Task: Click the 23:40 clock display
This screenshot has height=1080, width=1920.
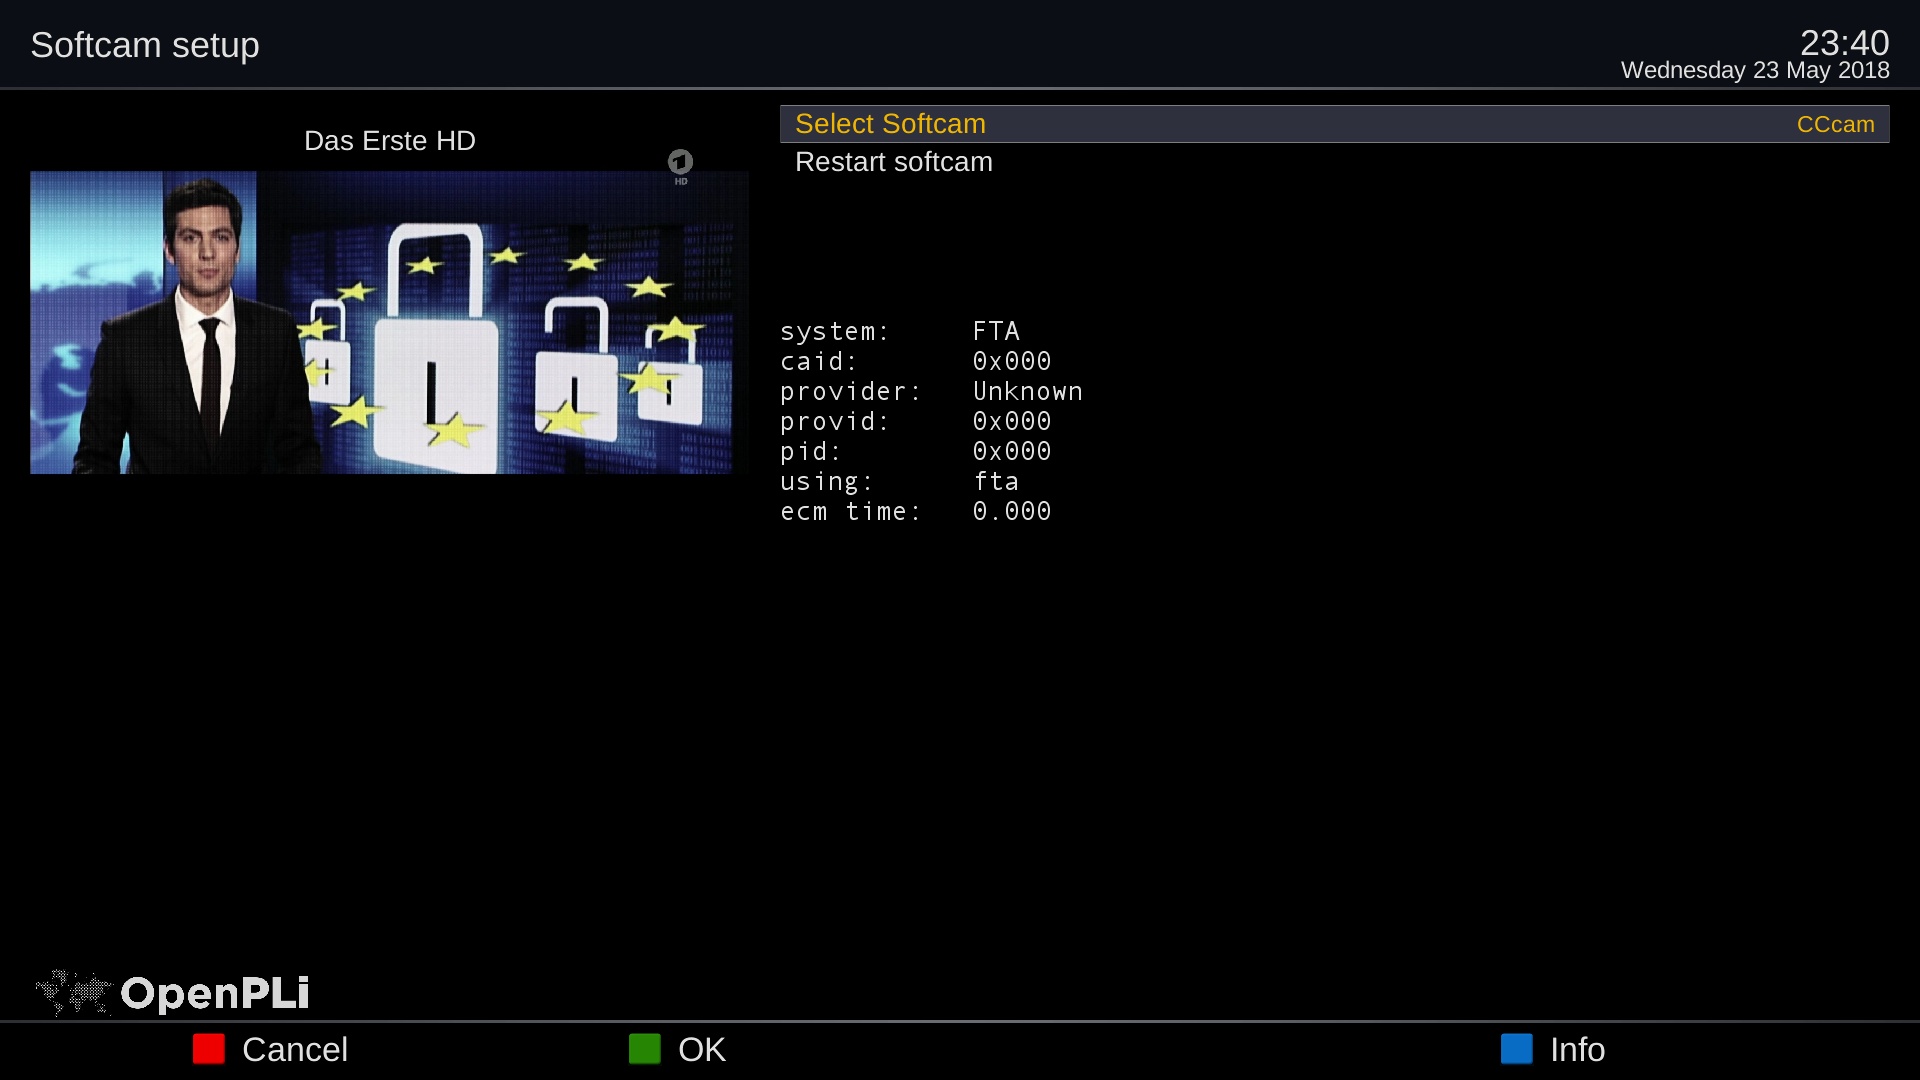Action: click(x=1844, y=42)
